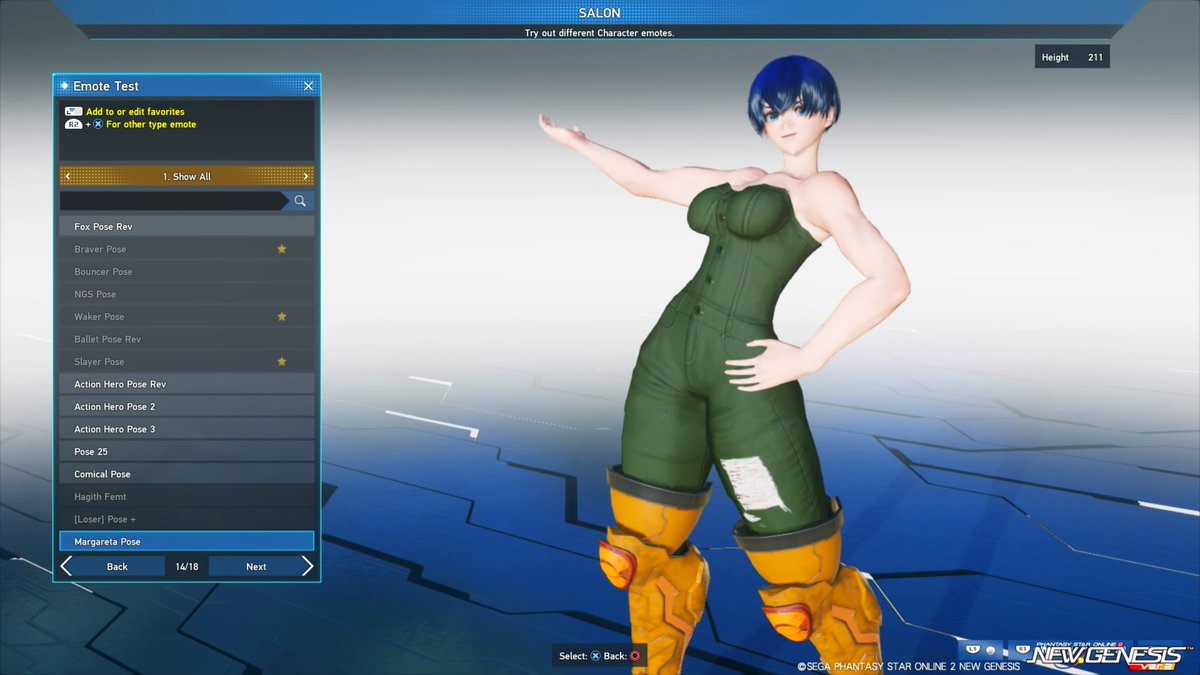Choose Action Hero Pose 3

coord(187,429)
